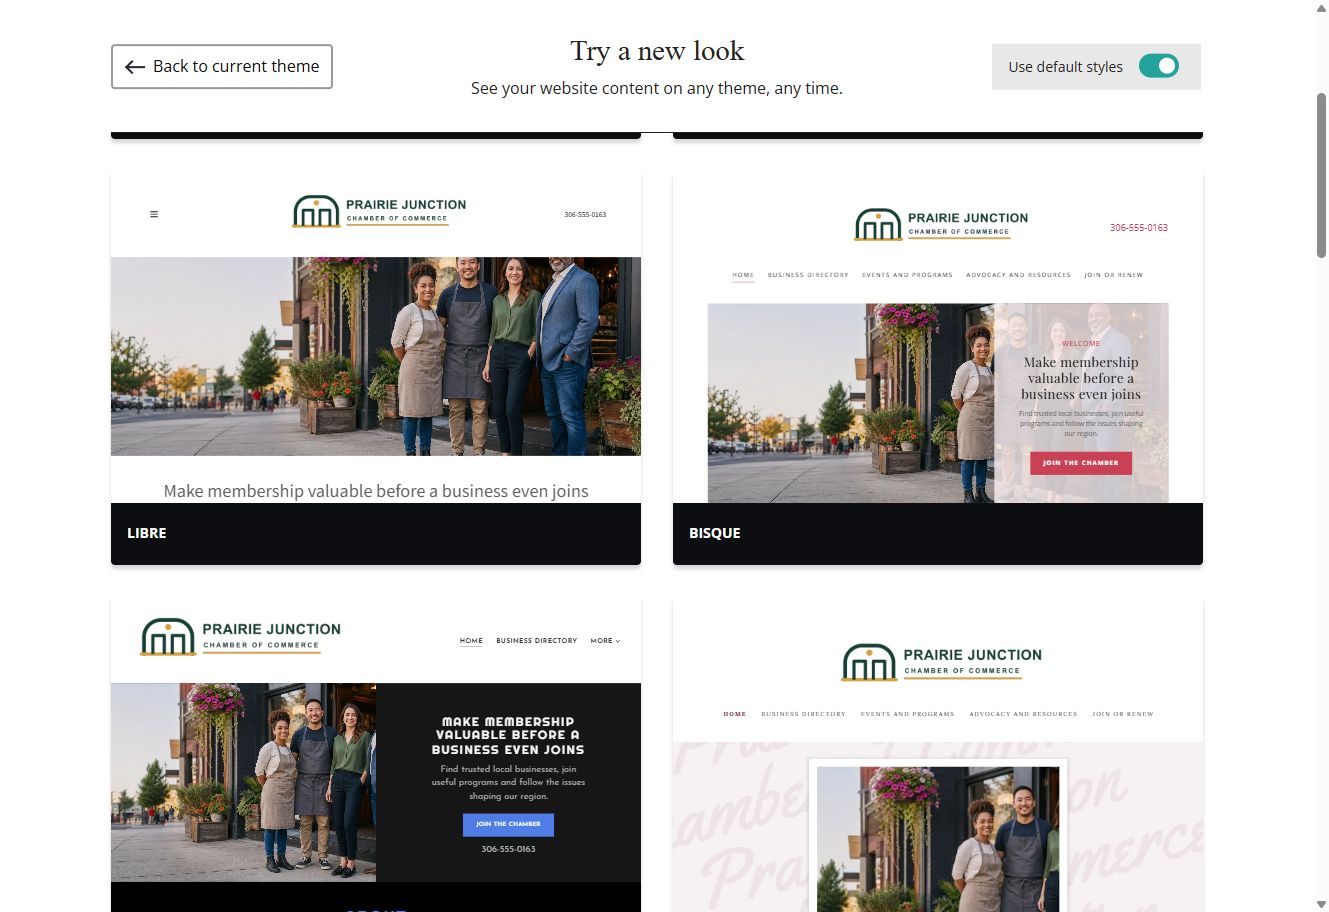Select Home in the dark-hero theme navigation
This screenshot has width=1329, height=912.
pos(471,641)
